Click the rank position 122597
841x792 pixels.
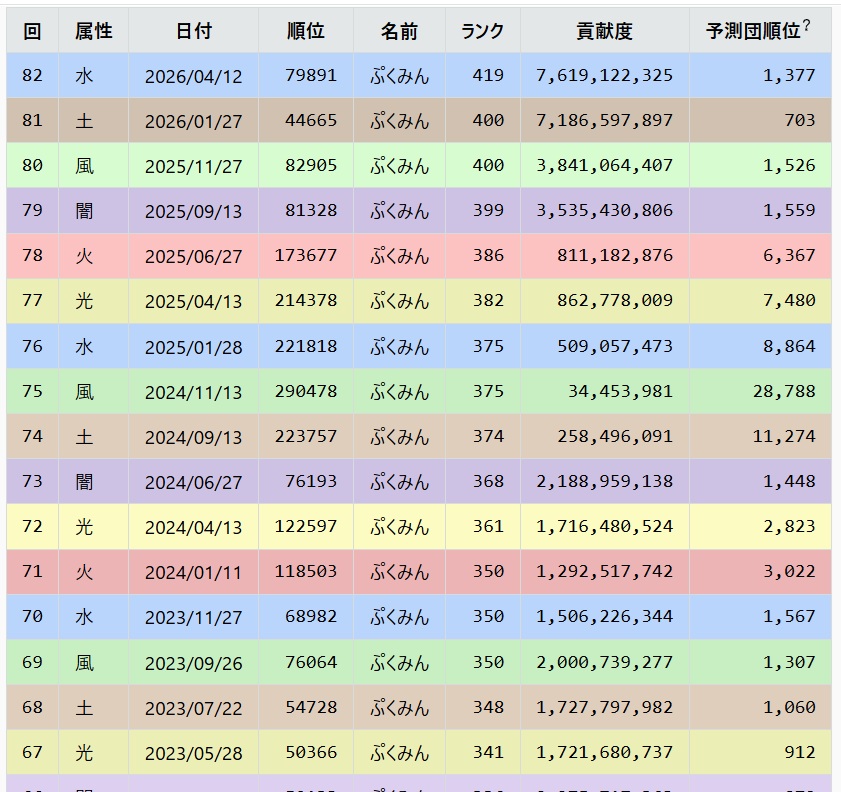(x=306, y=527)
